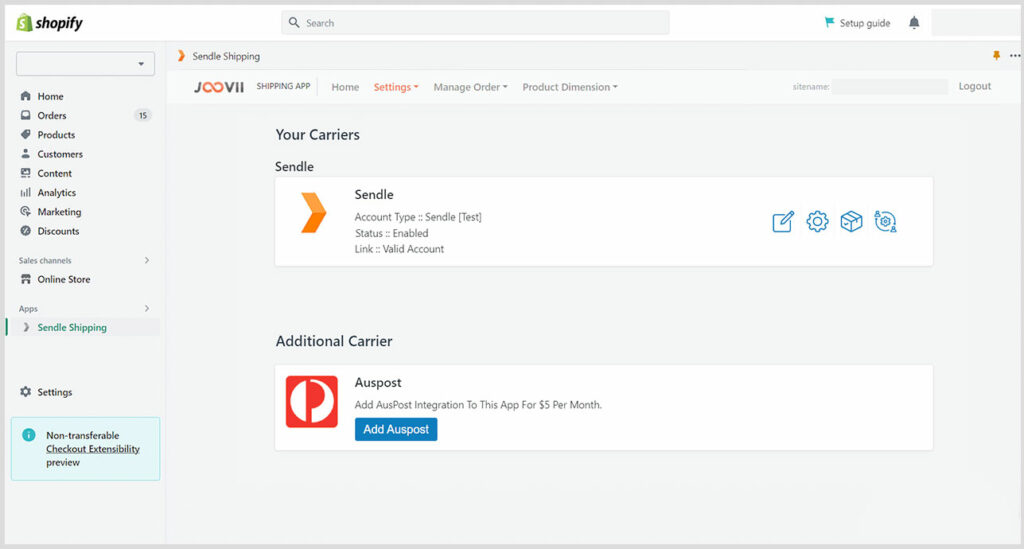Expand the Sales channels chevron

pos(147,260)
